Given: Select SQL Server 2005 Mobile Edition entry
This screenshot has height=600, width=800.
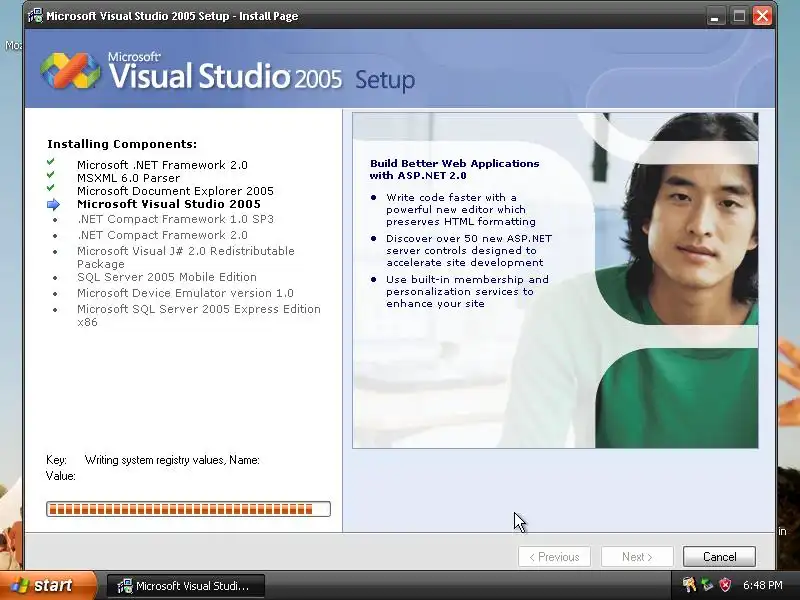Looking at the screenshot, I should click(x=167, y=277).
